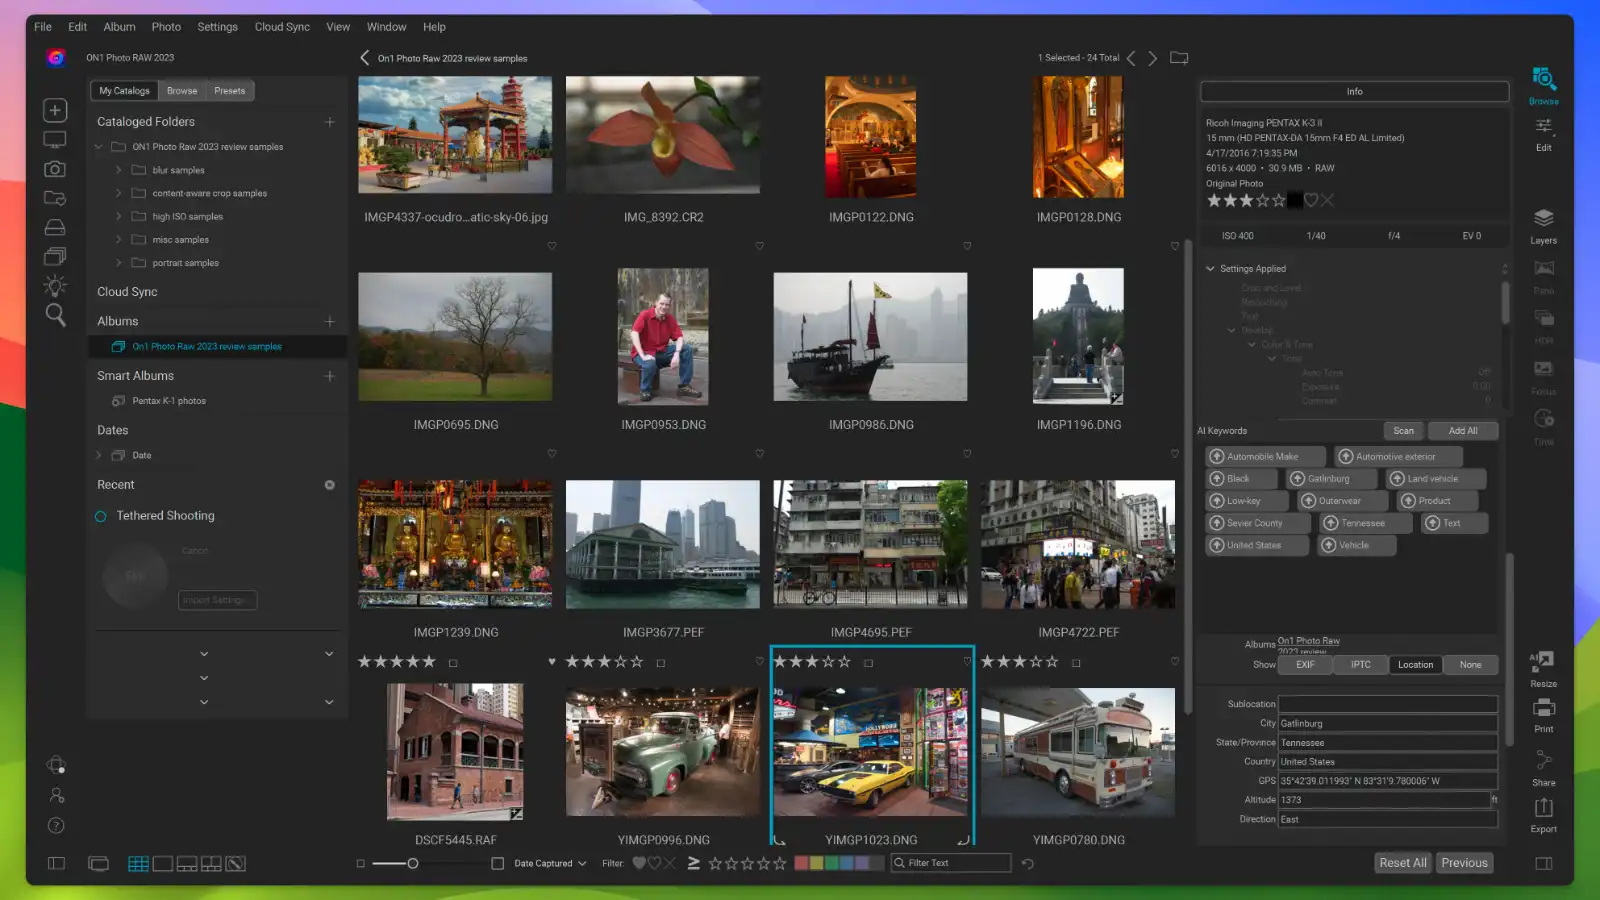The image size is (1600, 900).
Task: Collapse the Settings Applied section
Action: (1210, 268)
